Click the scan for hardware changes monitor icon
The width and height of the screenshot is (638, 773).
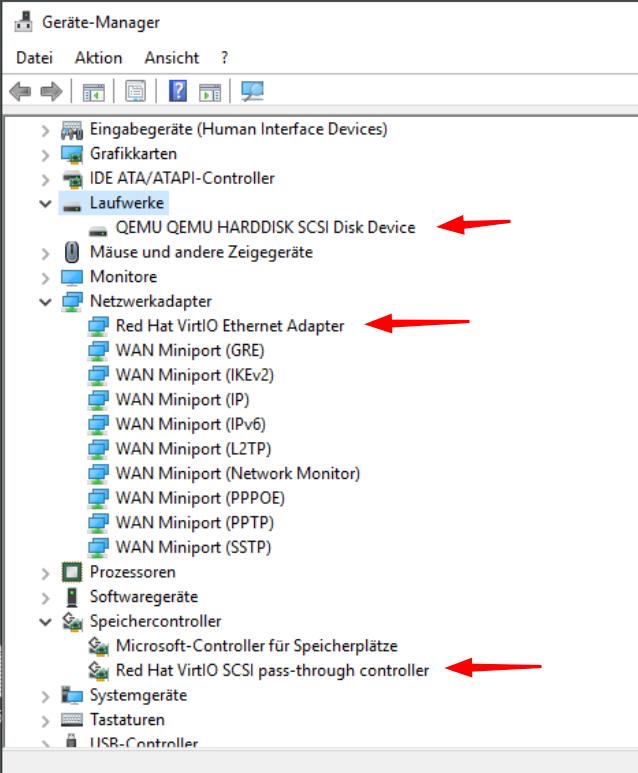[x=252, y=91]
